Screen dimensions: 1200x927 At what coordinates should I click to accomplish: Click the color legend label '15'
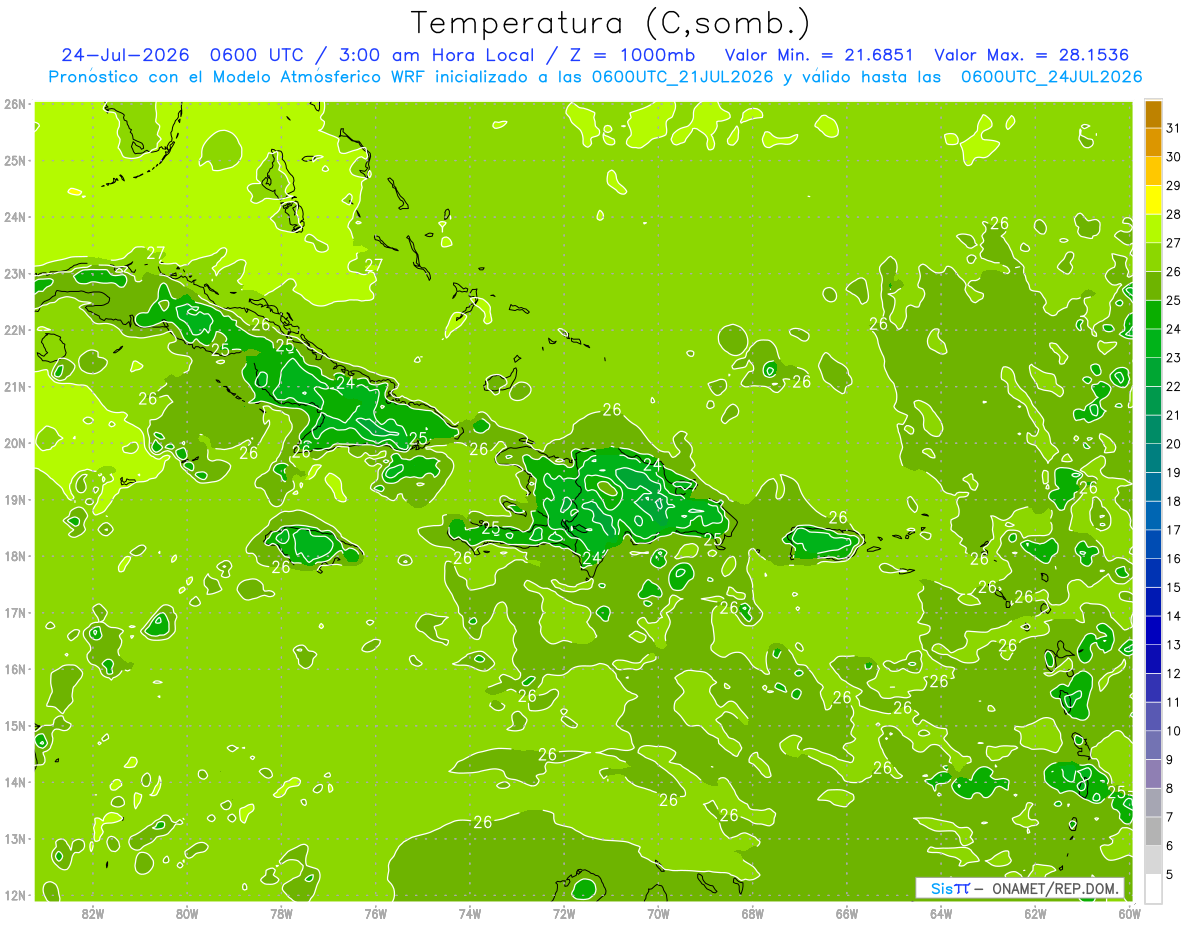tap(1174, 587)
